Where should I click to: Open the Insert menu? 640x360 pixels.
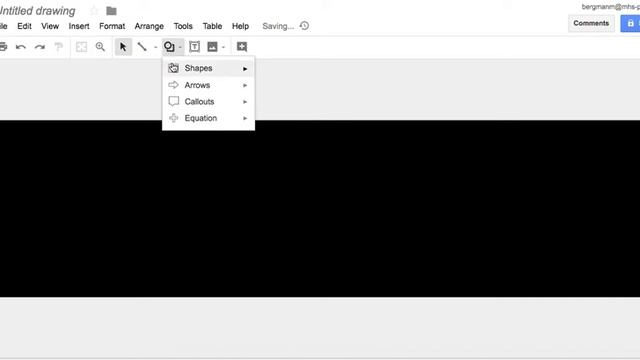[79, 26]
